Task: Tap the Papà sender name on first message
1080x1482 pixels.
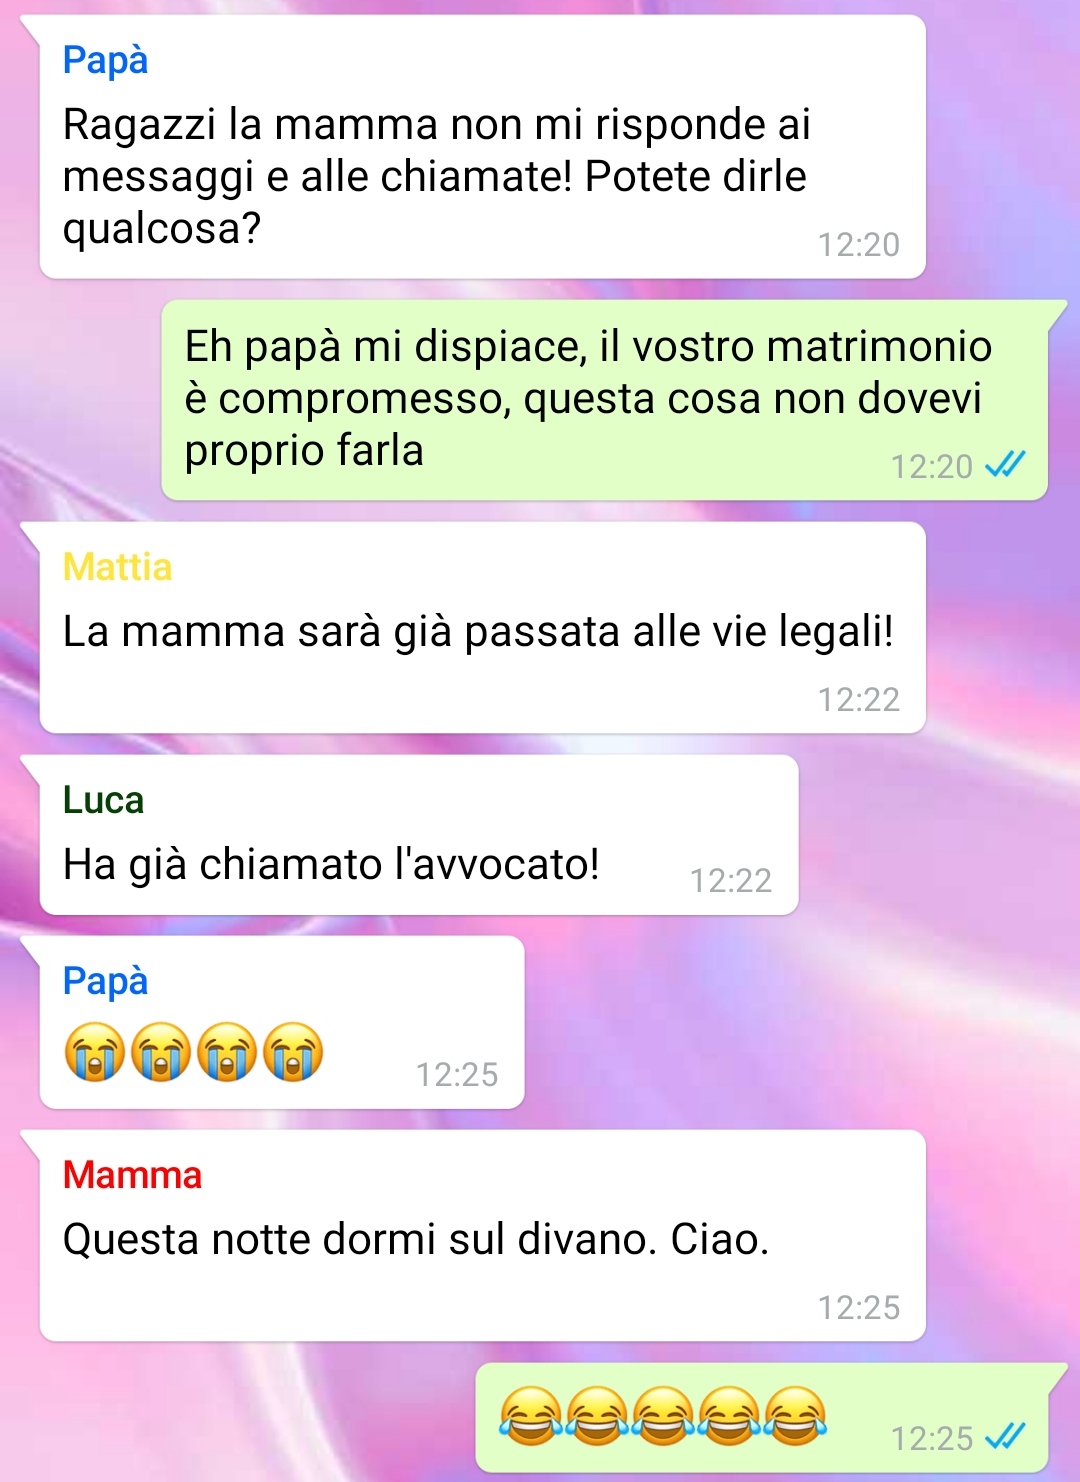Action: click(105, 60)
